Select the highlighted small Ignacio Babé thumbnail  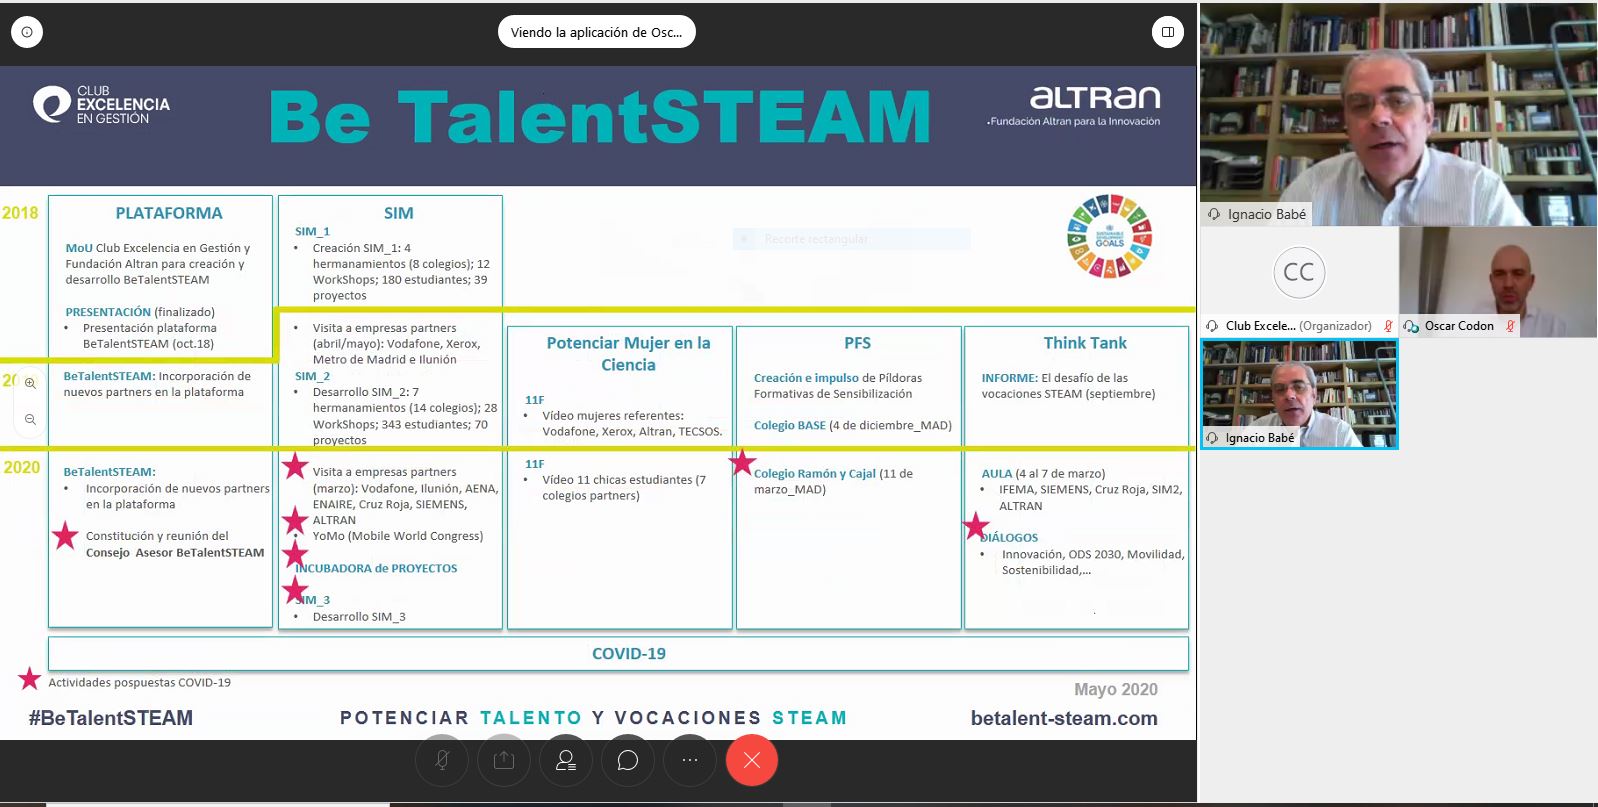coord(1299,394)
